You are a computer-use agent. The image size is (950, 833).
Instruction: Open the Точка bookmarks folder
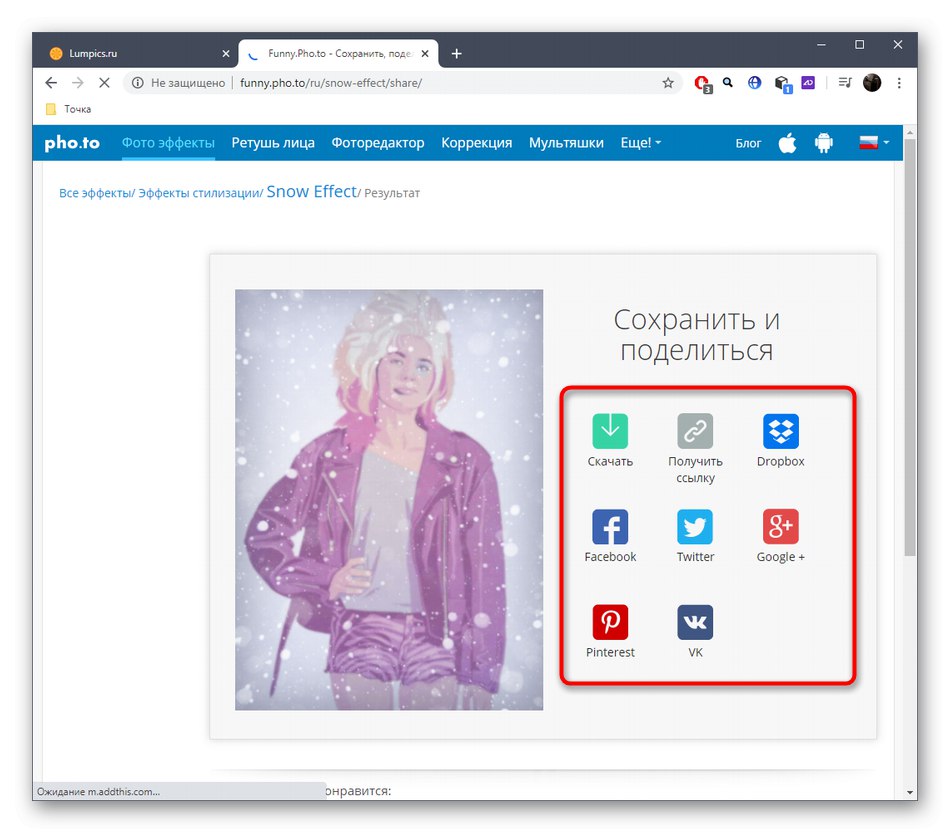tap(68, 109)
